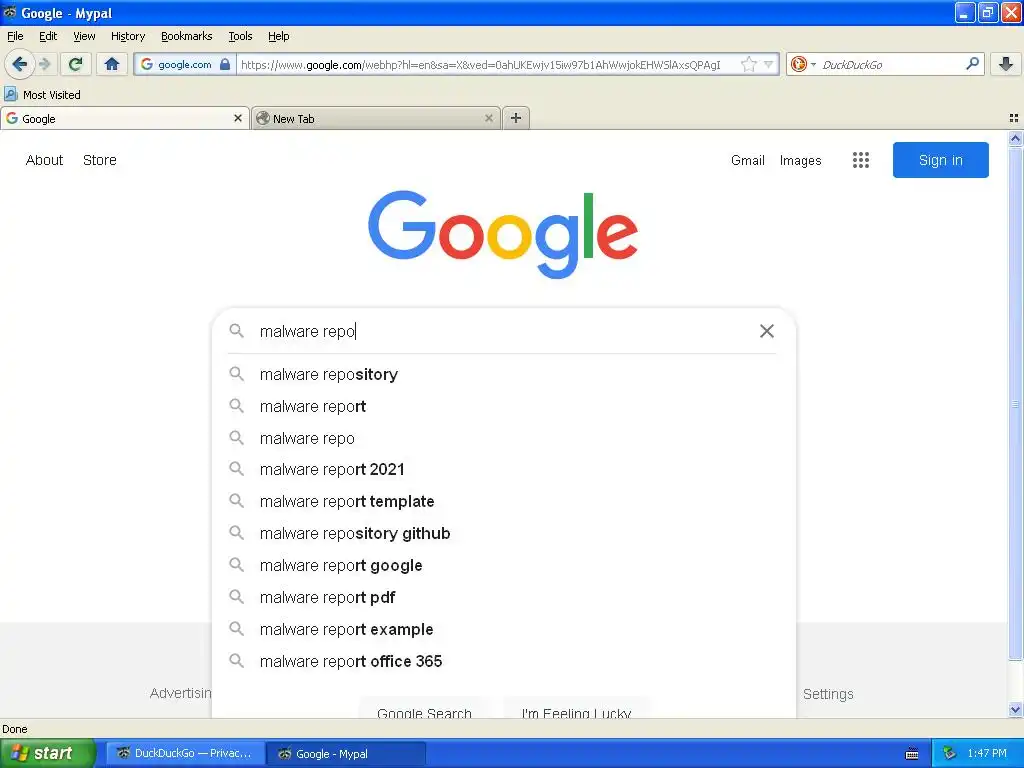Show the list all tabs button
Screen dimensions: 1024x768
1014,118
